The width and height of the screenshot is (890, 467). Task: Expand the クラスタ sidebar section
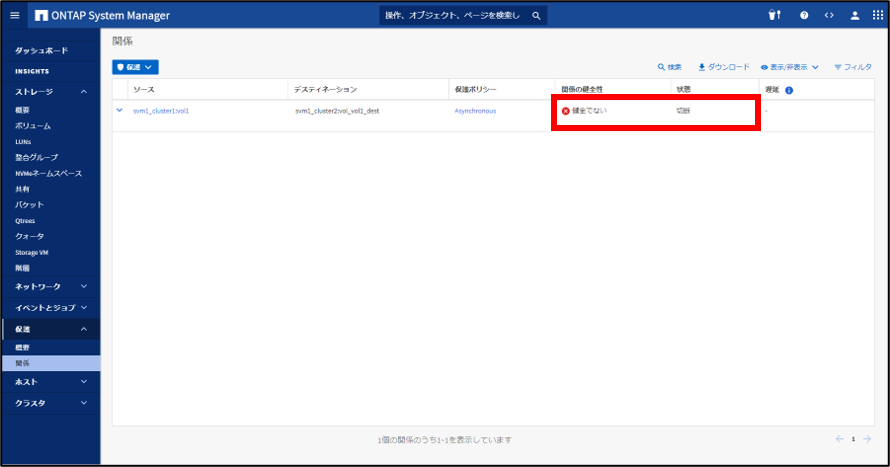click(51, 403)
